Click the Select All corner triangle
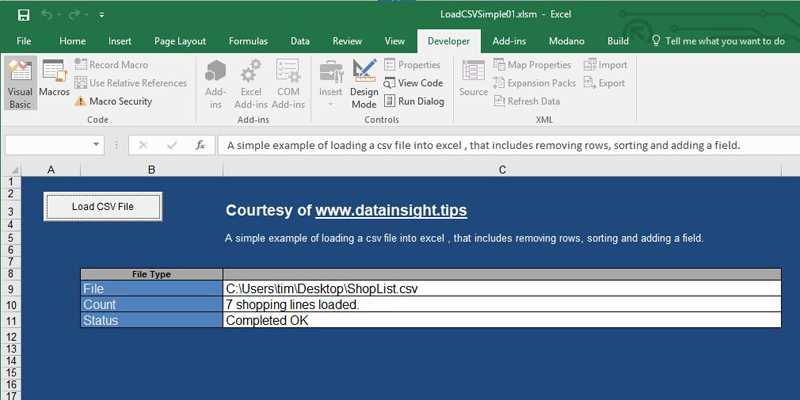This screenshot has height=400, width=800. coord(14,170)
